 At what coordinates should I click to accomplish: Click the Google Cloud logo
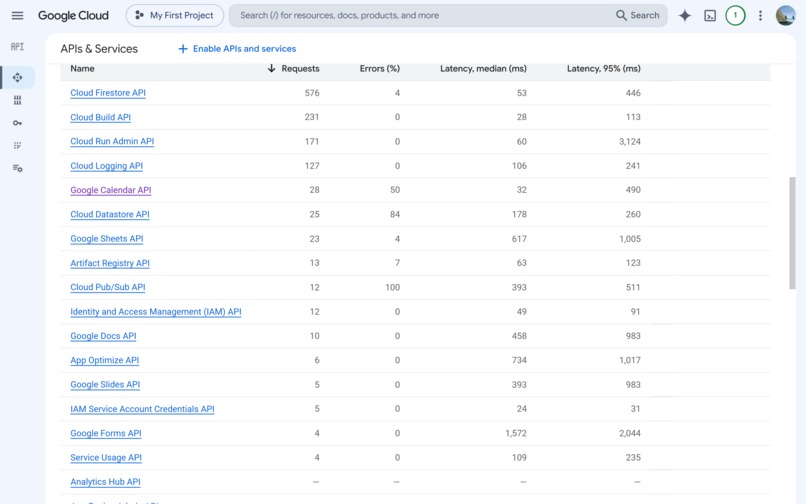73,15
